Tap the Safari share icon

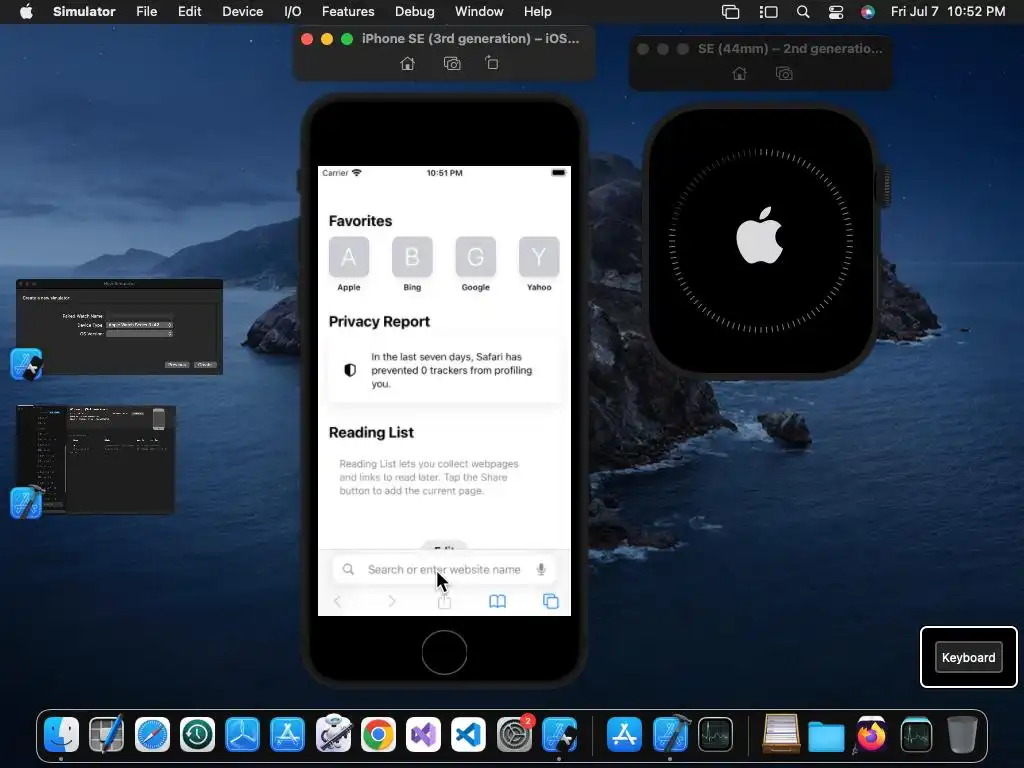(x=444, y=600)
